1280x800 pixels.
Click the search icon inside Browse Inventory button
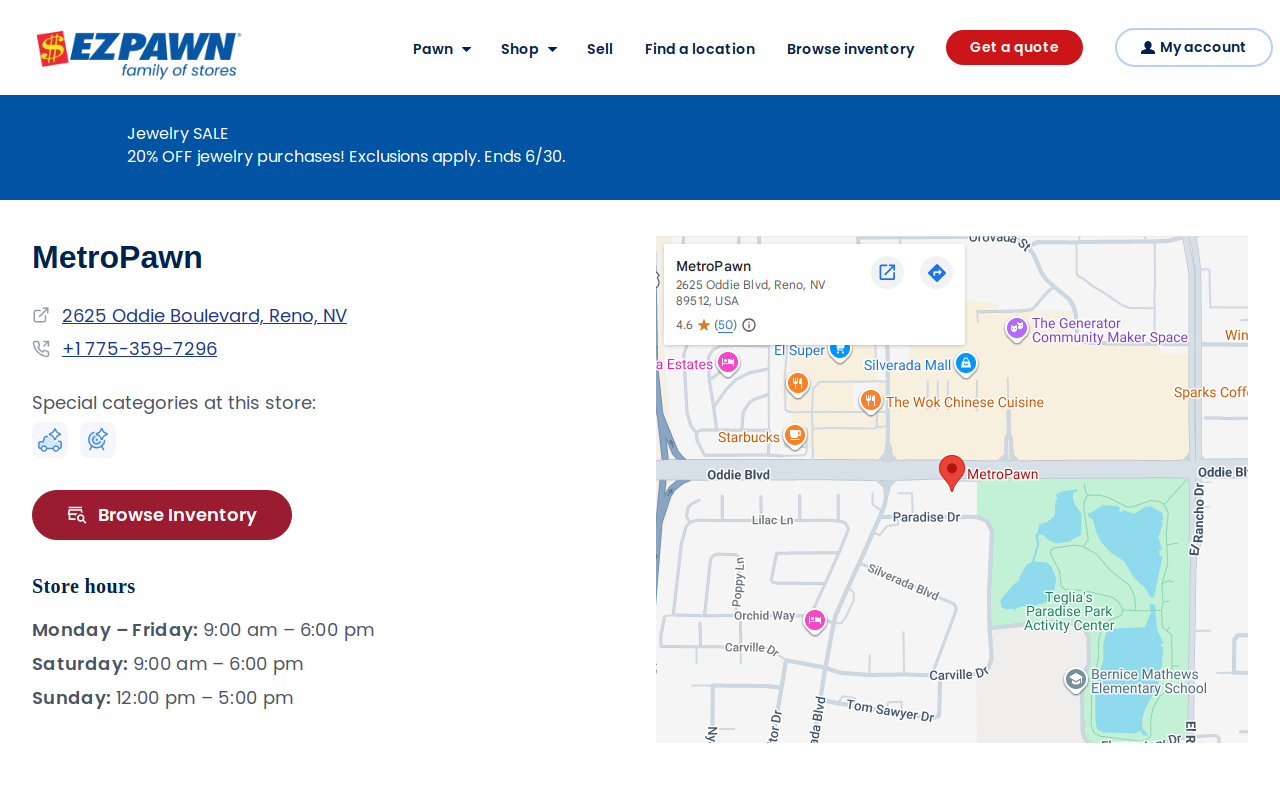76,515
